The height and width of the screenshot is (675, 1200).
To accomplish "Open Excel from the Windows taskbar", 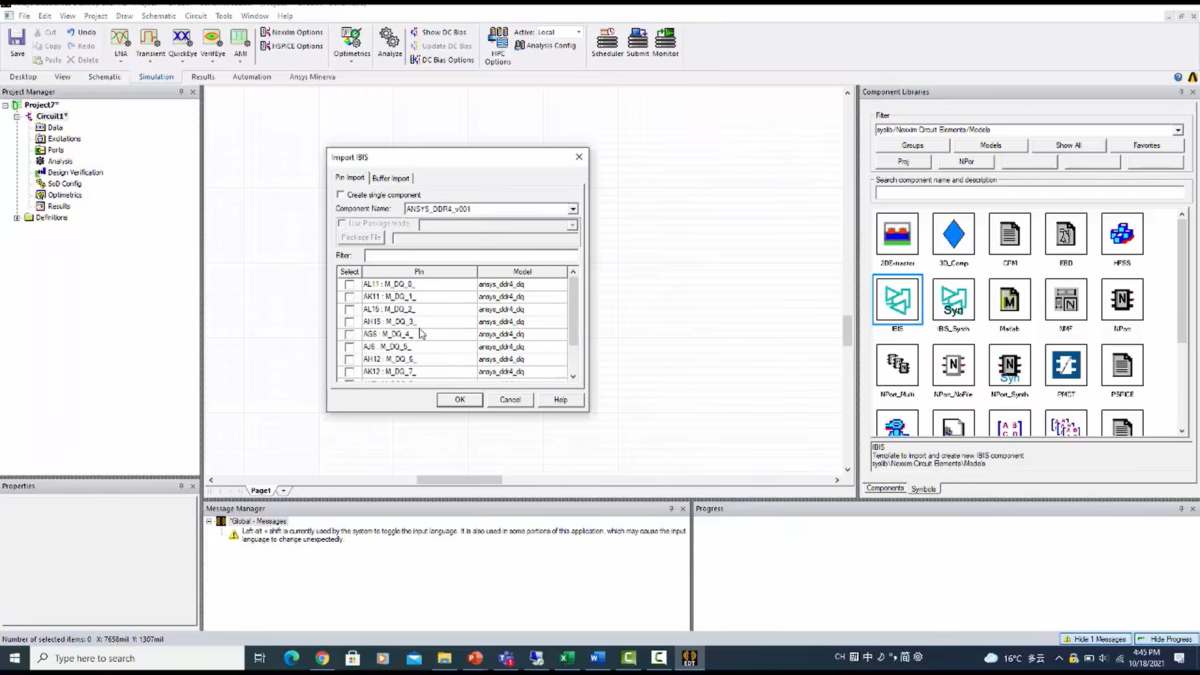I will [x=566, y=658].
